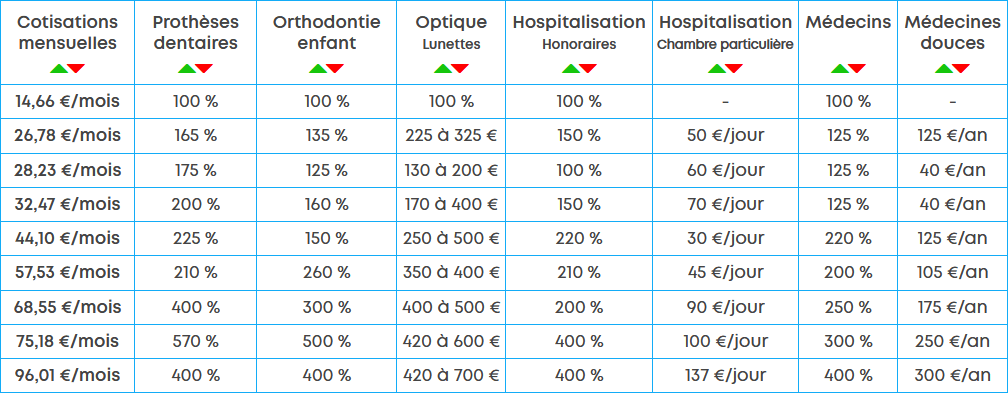
Task: Sort Optique Lunettes descending red arrow
Action: tap(460, 68)
